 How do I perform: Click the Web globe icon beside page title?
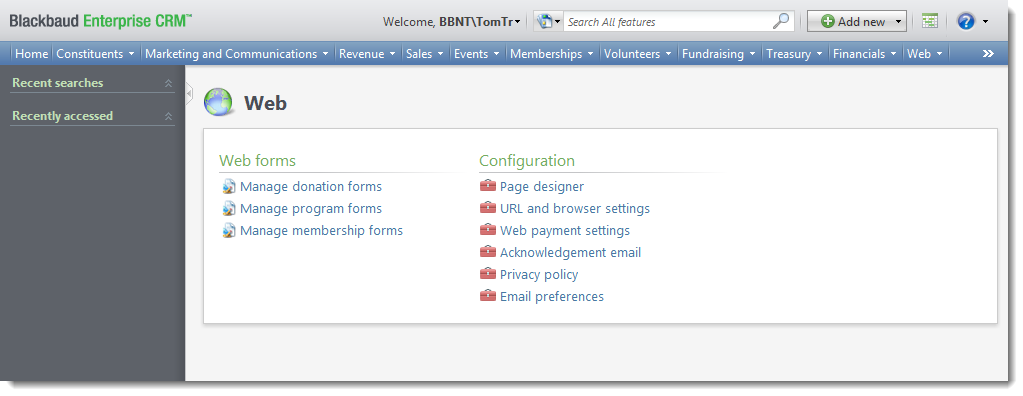[x=218, y=102]
